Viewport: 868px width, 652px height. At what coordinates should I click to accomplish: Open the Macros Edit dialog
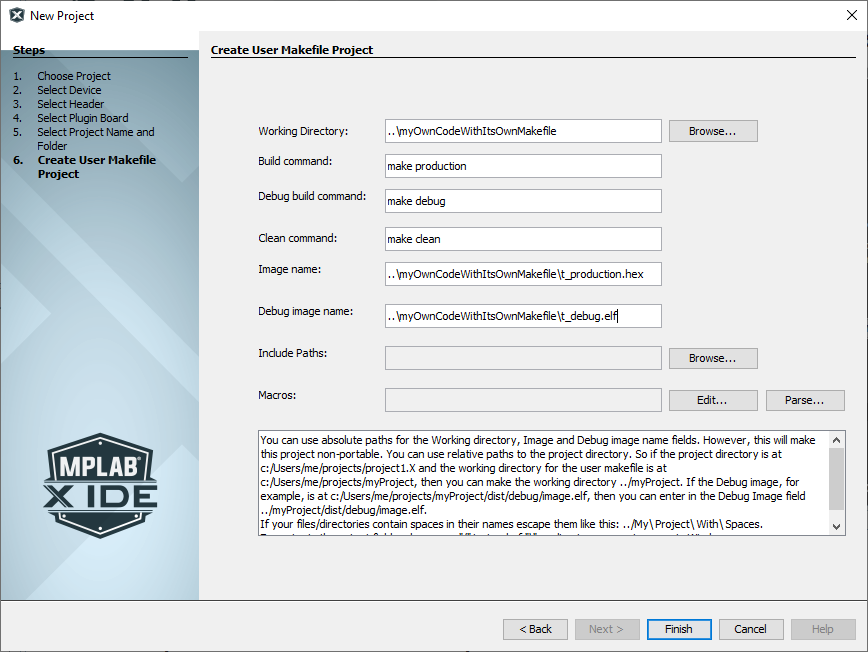click(x=712, y=400)
